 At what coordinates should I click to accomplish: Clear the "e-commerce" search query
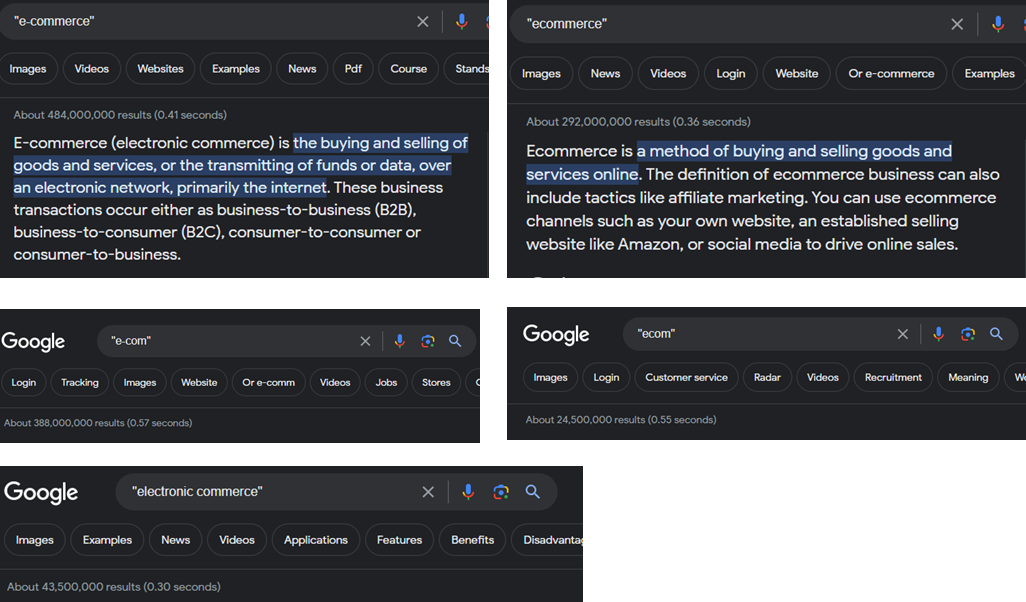423,22
